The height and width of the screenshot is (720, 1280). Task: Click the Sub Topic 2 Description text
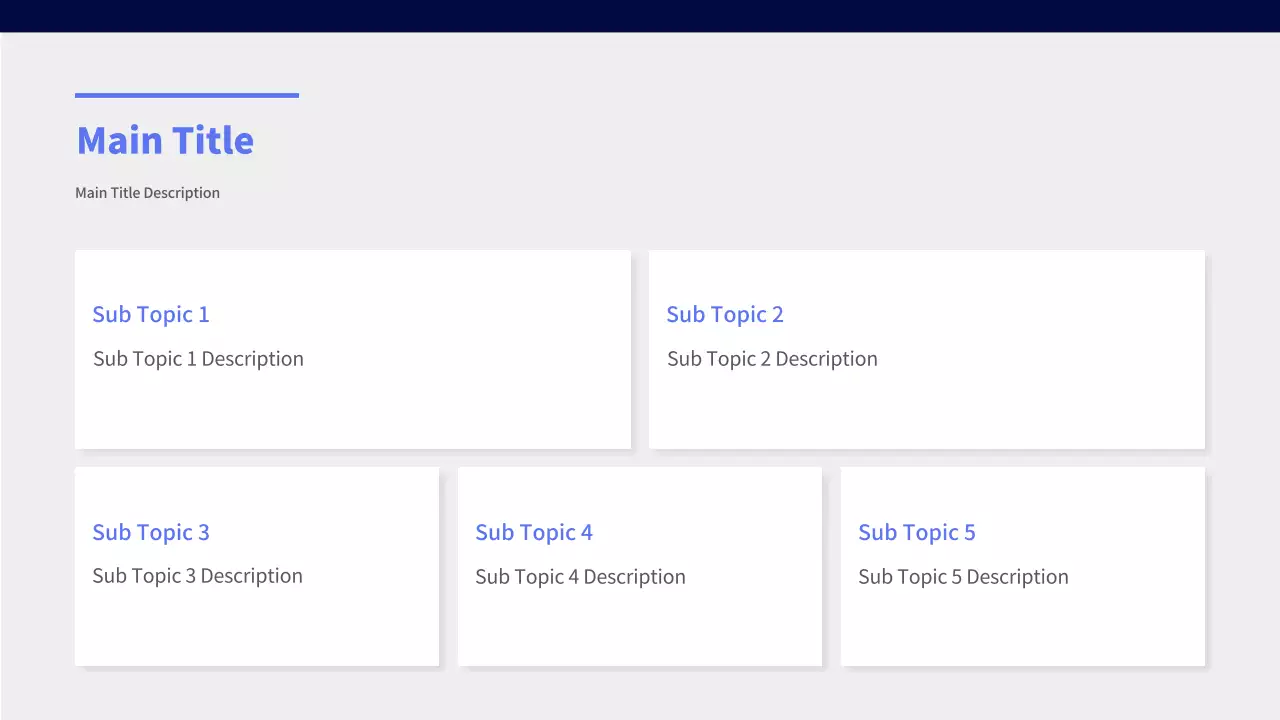tap(772, 359)
